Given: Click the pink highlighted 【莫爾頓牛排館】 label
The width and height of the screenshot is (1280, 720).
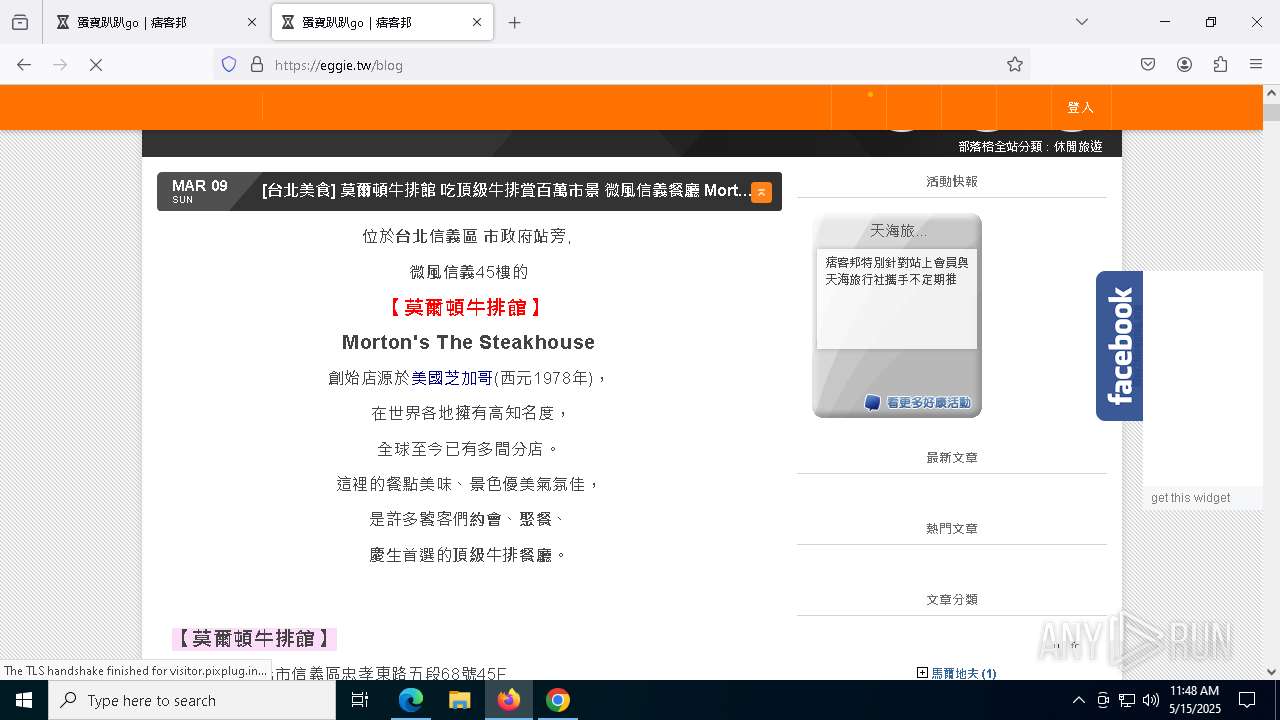Looking at the screenshot, I should (x=254, y=638).
